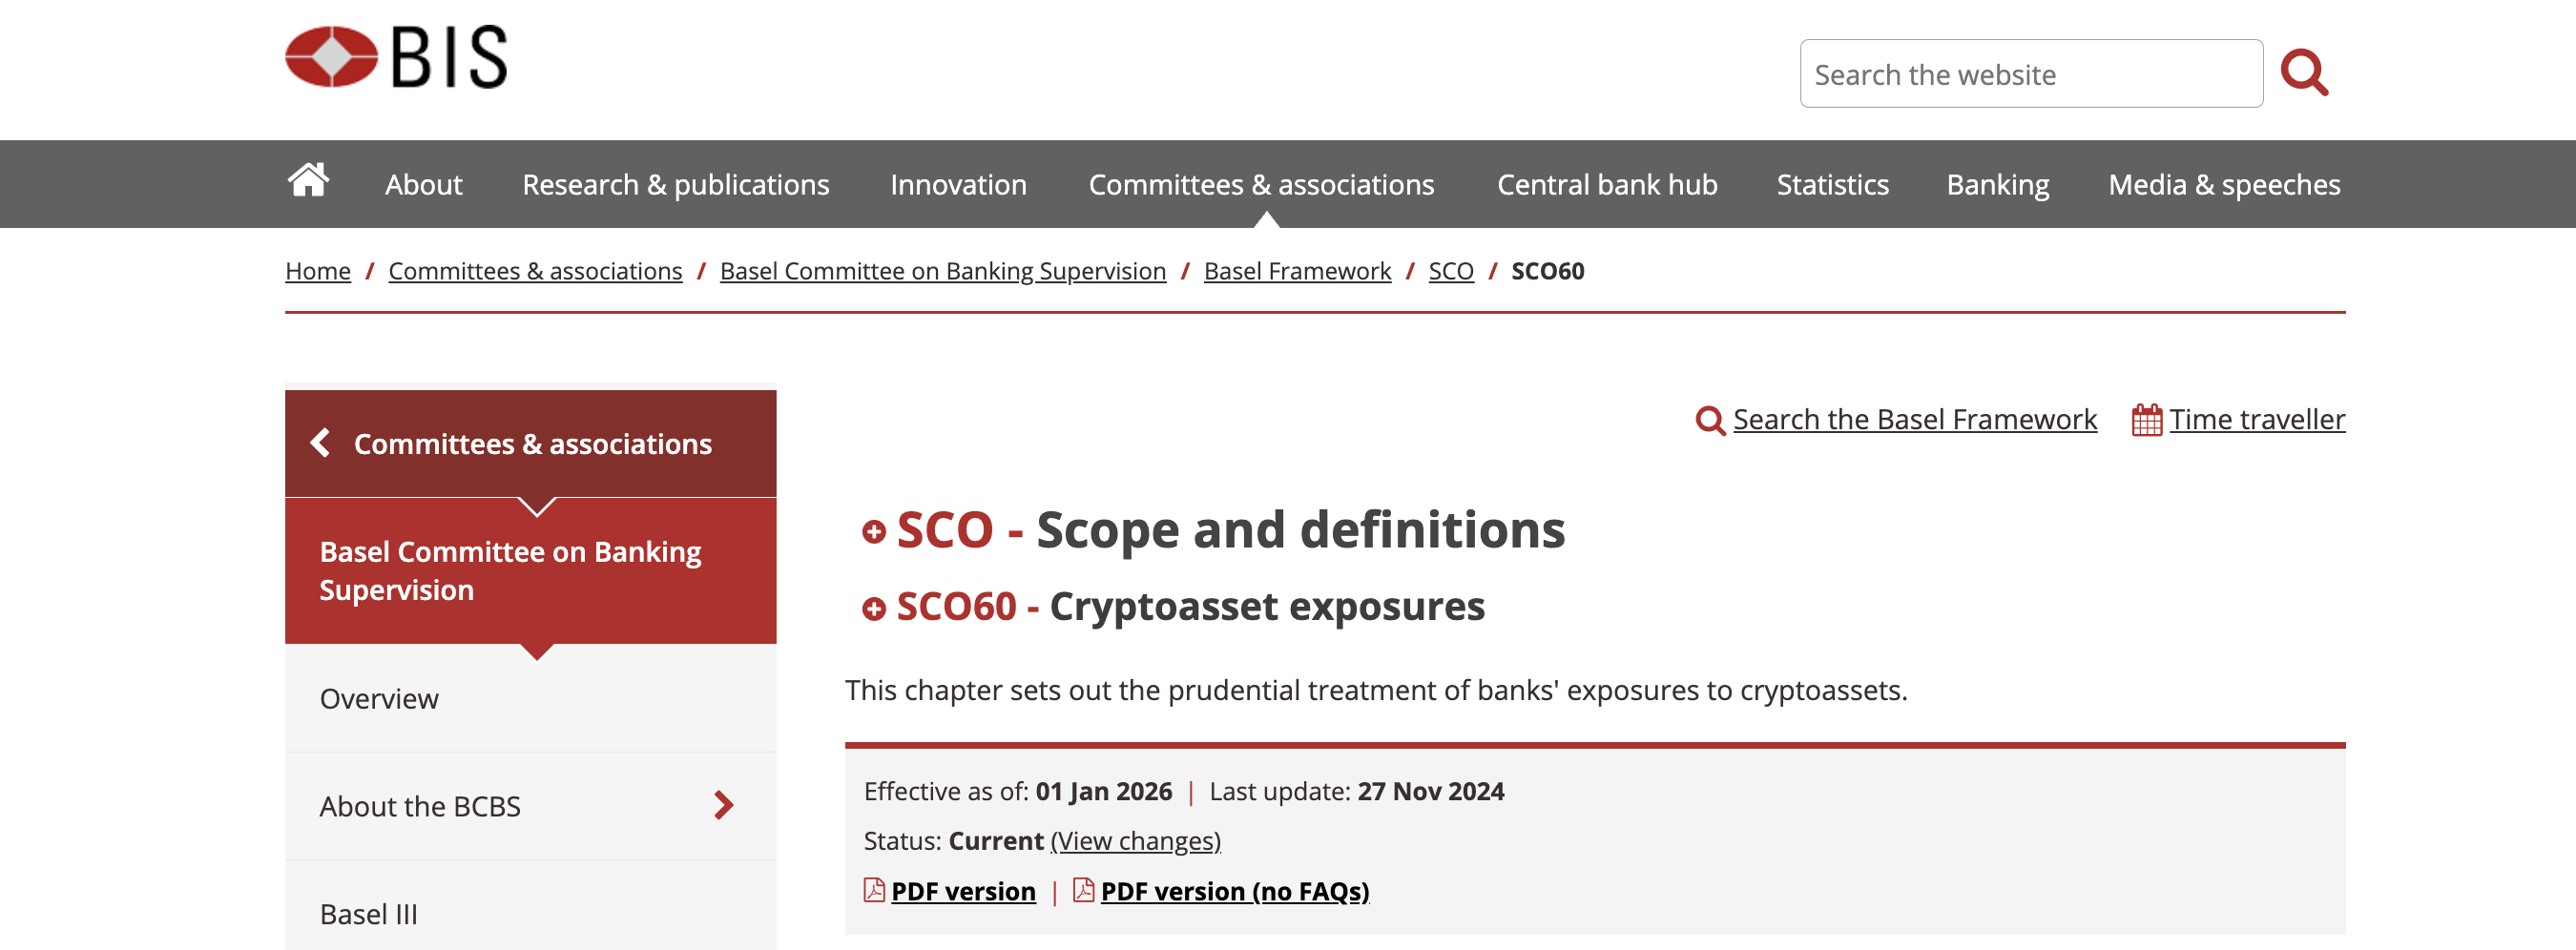Viewport: 2576px width, 950px height.
Task: Click the PDF version file icon
Action: tap(874, 890)
